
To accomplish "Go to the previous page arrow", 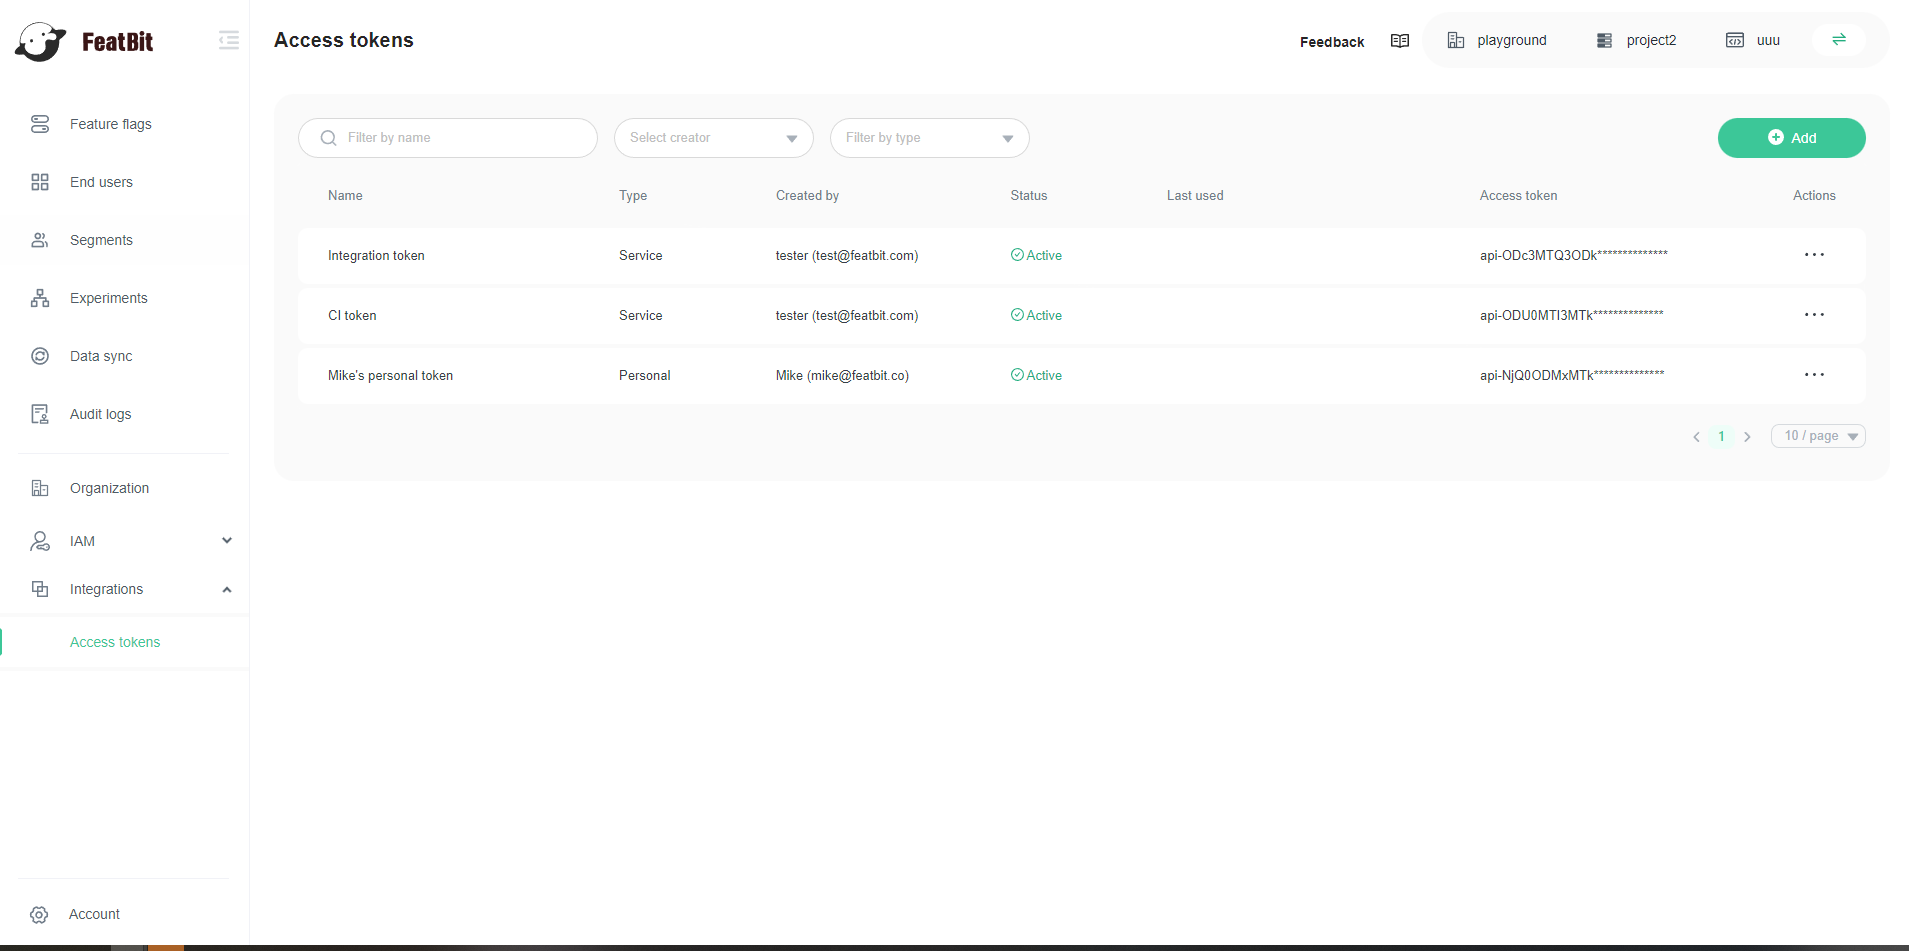I will pos(1696,437).
